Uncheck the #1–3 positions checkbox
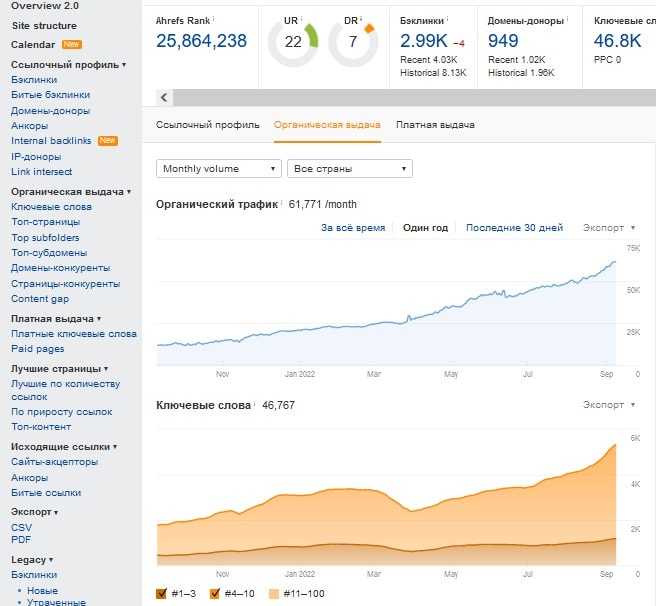 pos(163,593)
